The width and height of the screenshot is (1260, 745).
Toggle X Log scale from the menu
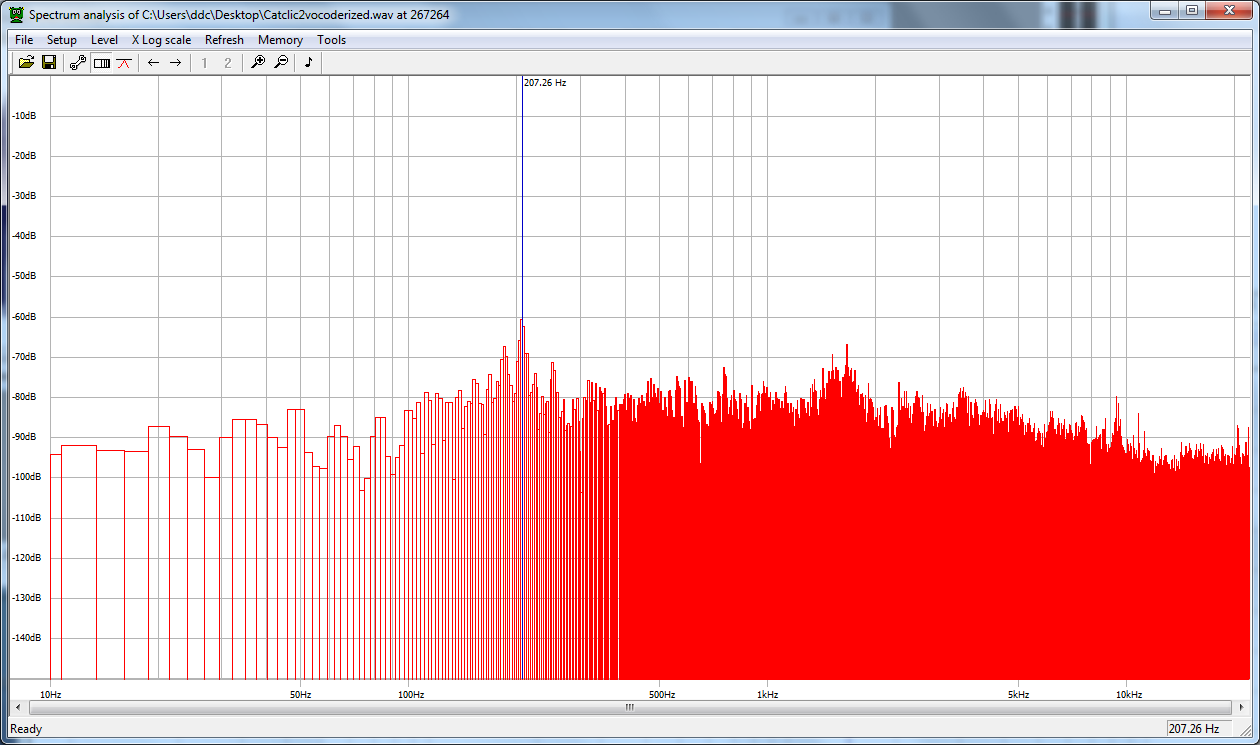coord(161,39)
